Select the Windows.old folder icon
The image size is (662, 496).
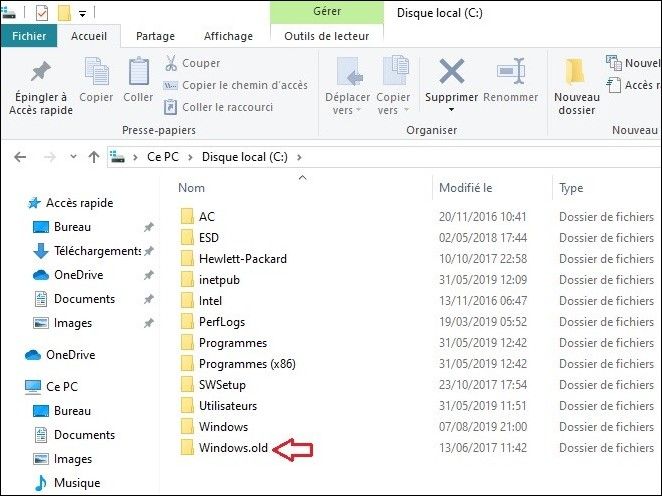coord(187,447)
